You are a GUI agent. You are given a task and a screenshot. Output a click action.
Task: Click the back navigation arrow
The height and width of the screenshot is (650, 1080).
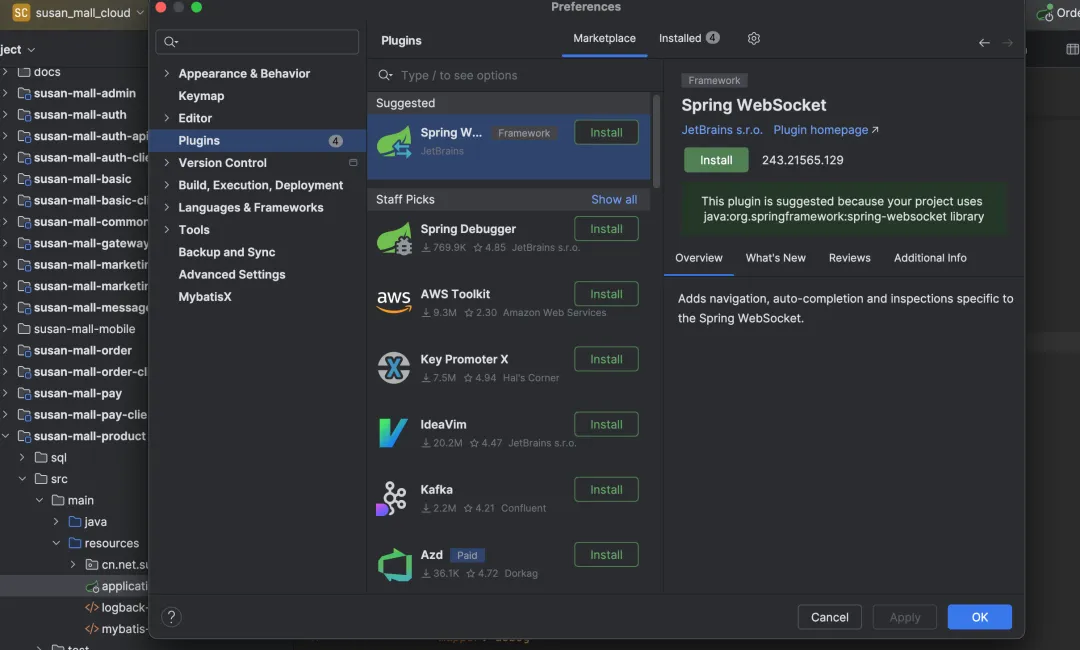(x=984, y=43)
